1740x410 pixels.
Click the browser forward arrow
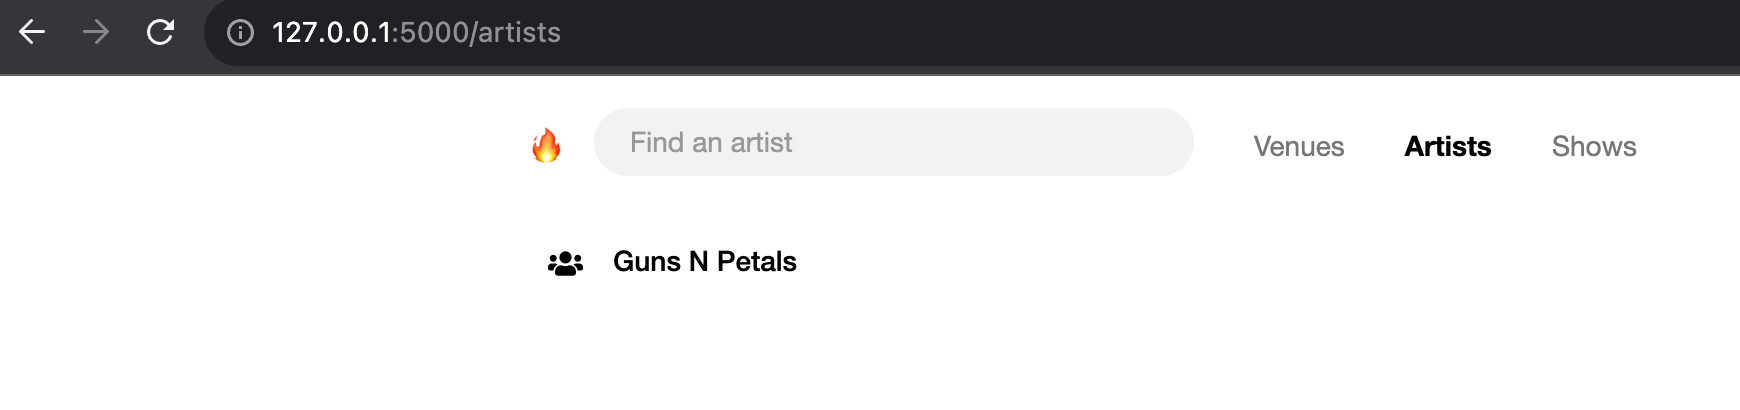point(96,32)
